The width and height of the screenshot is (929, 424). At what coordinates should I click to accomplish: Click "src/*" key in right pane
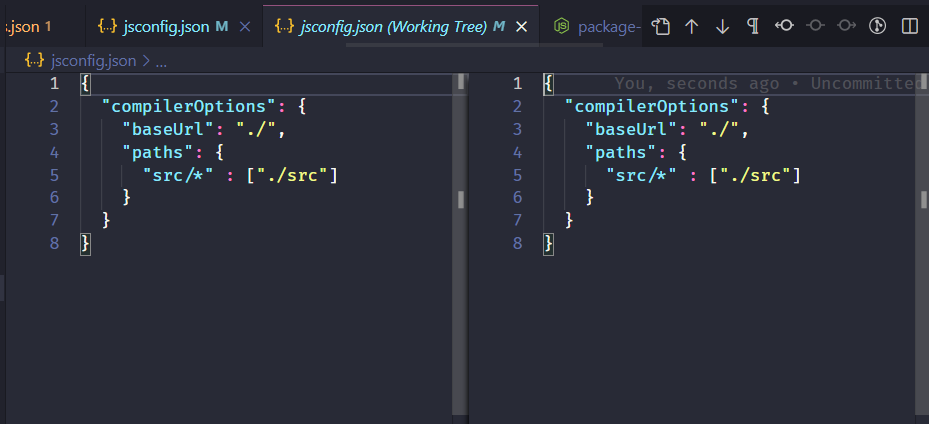tap(643, 175)
